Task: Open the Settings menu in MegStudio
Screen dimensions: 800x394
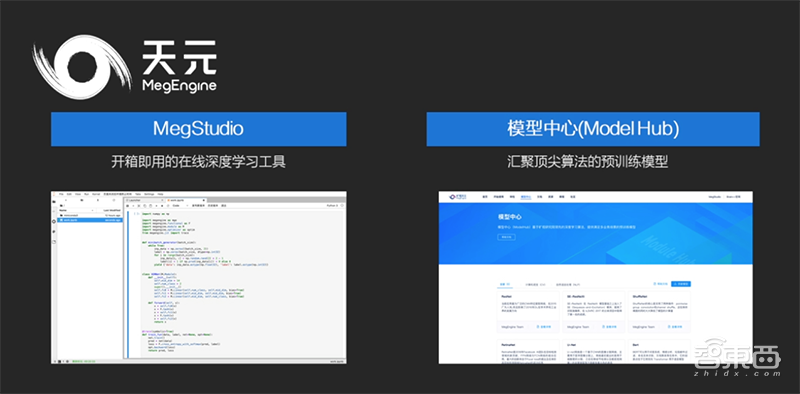Action: pyautogui.click(x=149, y=194)
